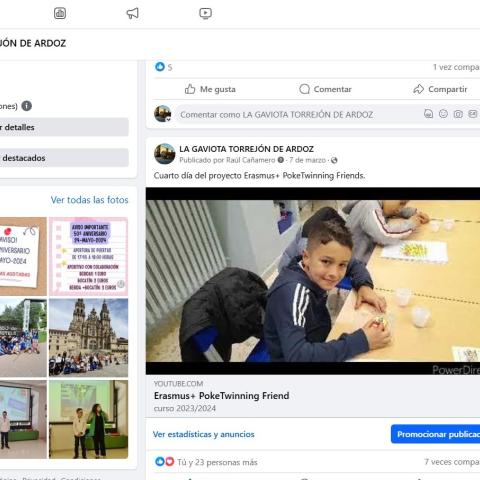Click the blue like reaction icon beside 5

click(x=160, y=67)
